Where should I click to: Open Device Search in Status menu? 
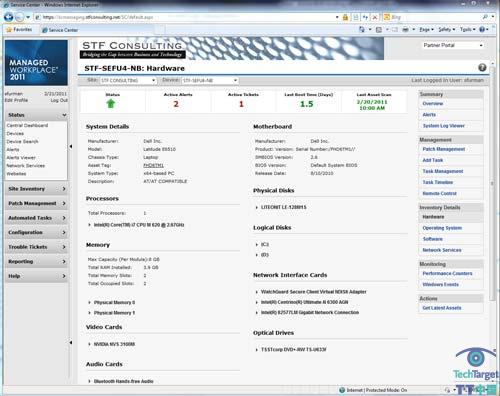click(22, 142)
